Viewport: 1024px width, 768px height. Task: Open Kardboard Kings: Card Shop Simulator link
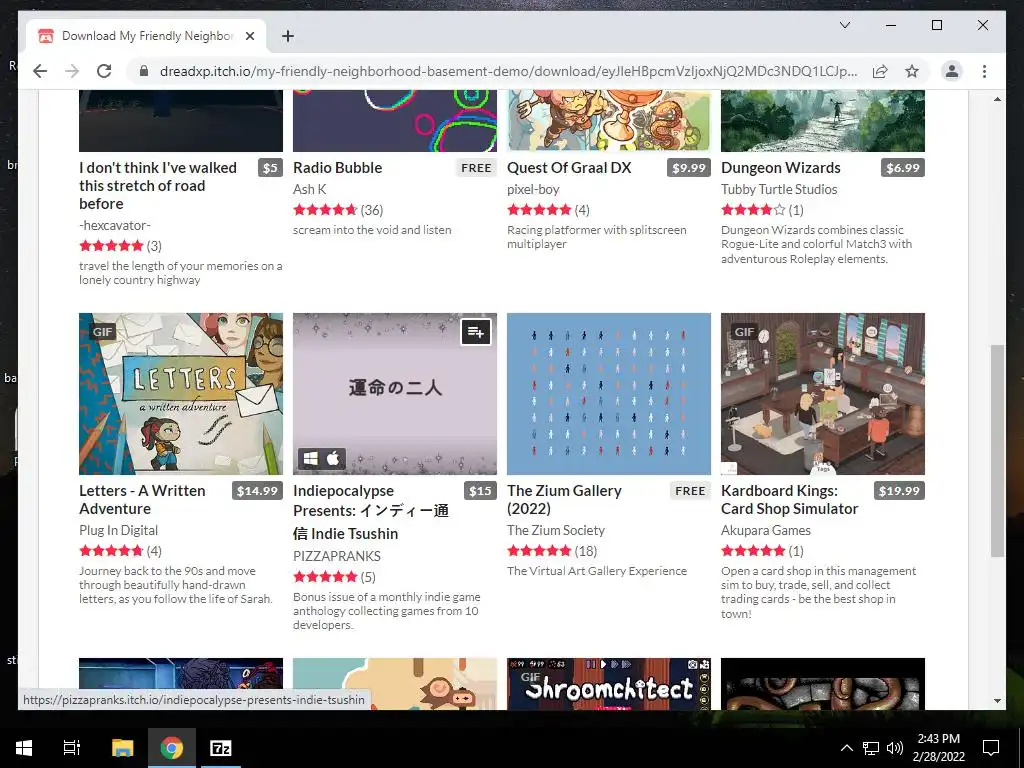click(x=790, y=500)
